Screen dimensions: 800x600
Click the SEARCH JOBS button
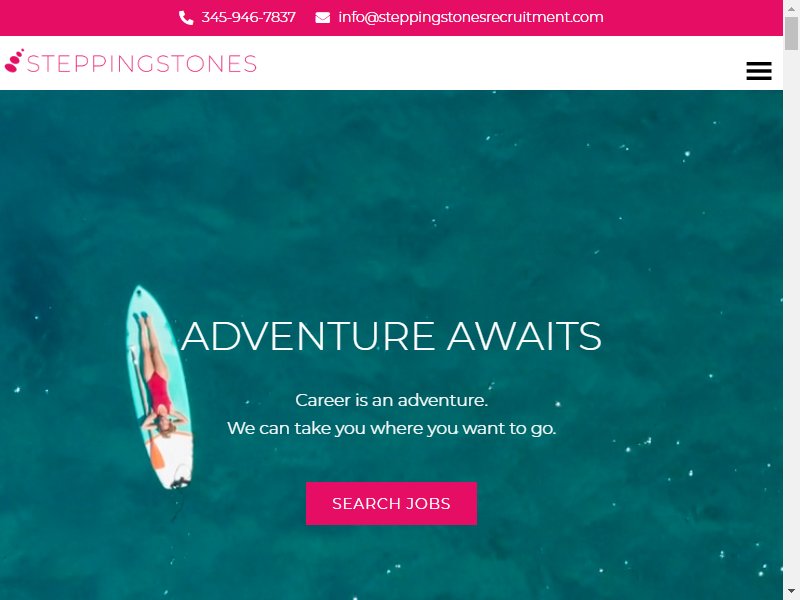(391, 503)
